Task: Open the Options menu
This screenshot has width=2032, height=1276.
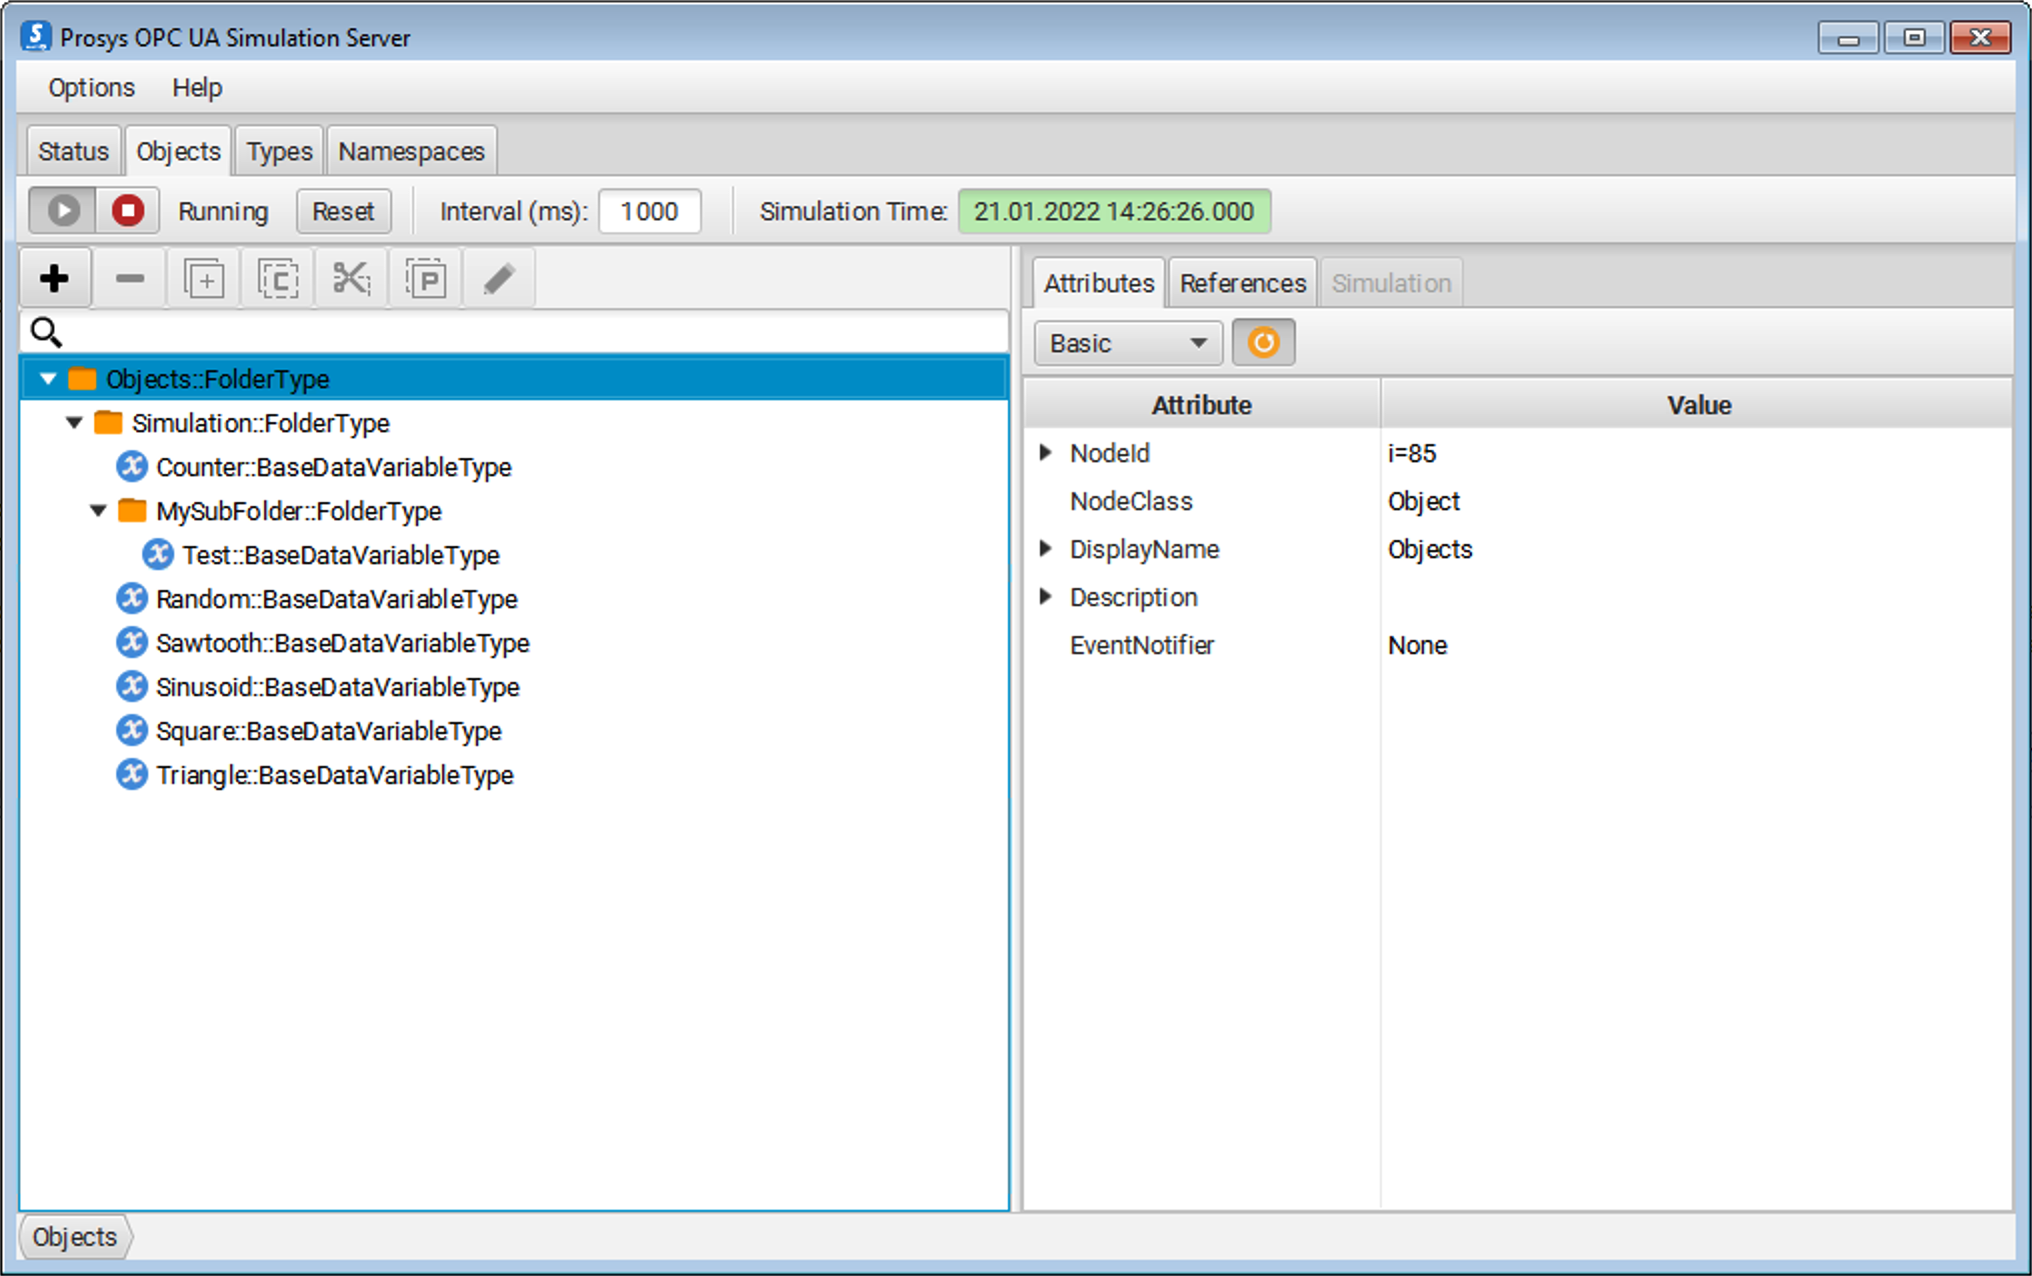Action: pyautogui.click(x=91, y=88)
